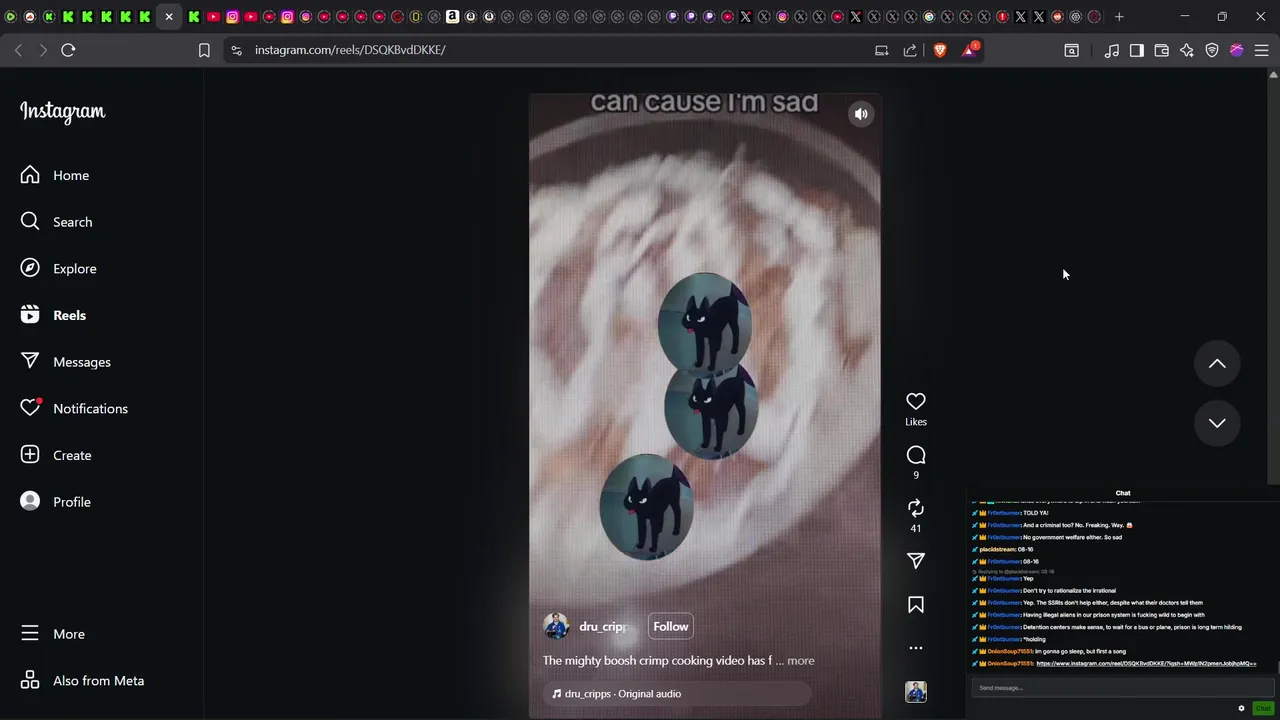The height and width of the screenshot is (720, 1280).
Task: View Notifications with the heart icon
Action: point(74,408)
